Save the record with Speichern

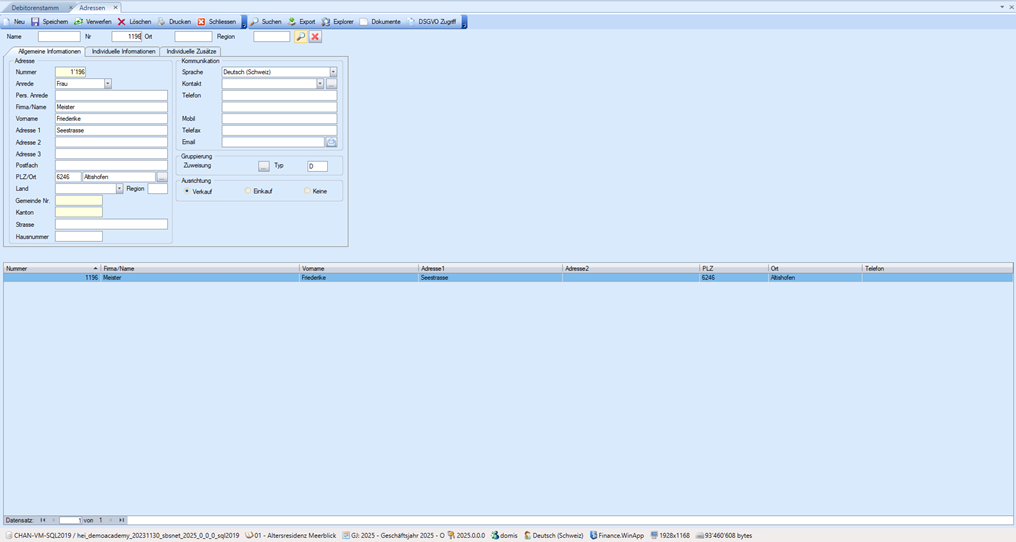49,21
